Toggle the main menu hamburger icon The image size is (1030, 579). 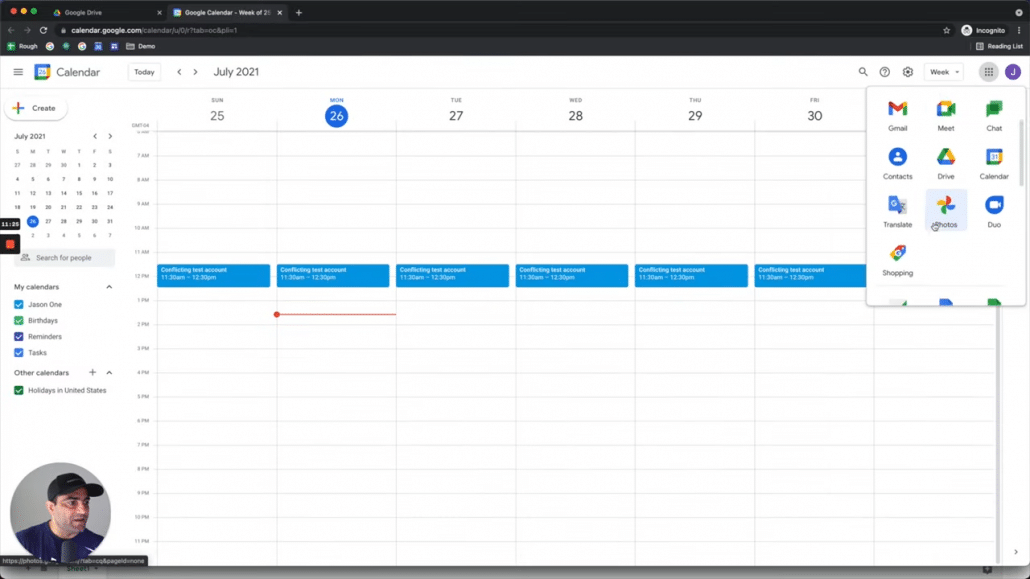[x=18, y=72]
